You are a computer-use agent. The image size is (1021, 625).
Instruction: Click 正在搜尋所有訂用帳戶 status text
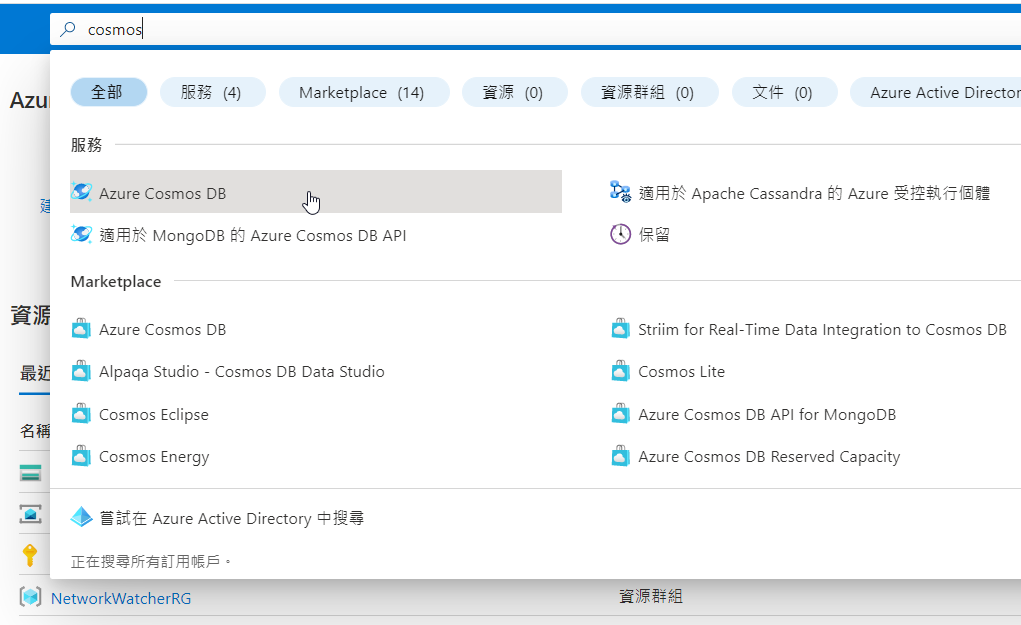click(x=151, y=561)
